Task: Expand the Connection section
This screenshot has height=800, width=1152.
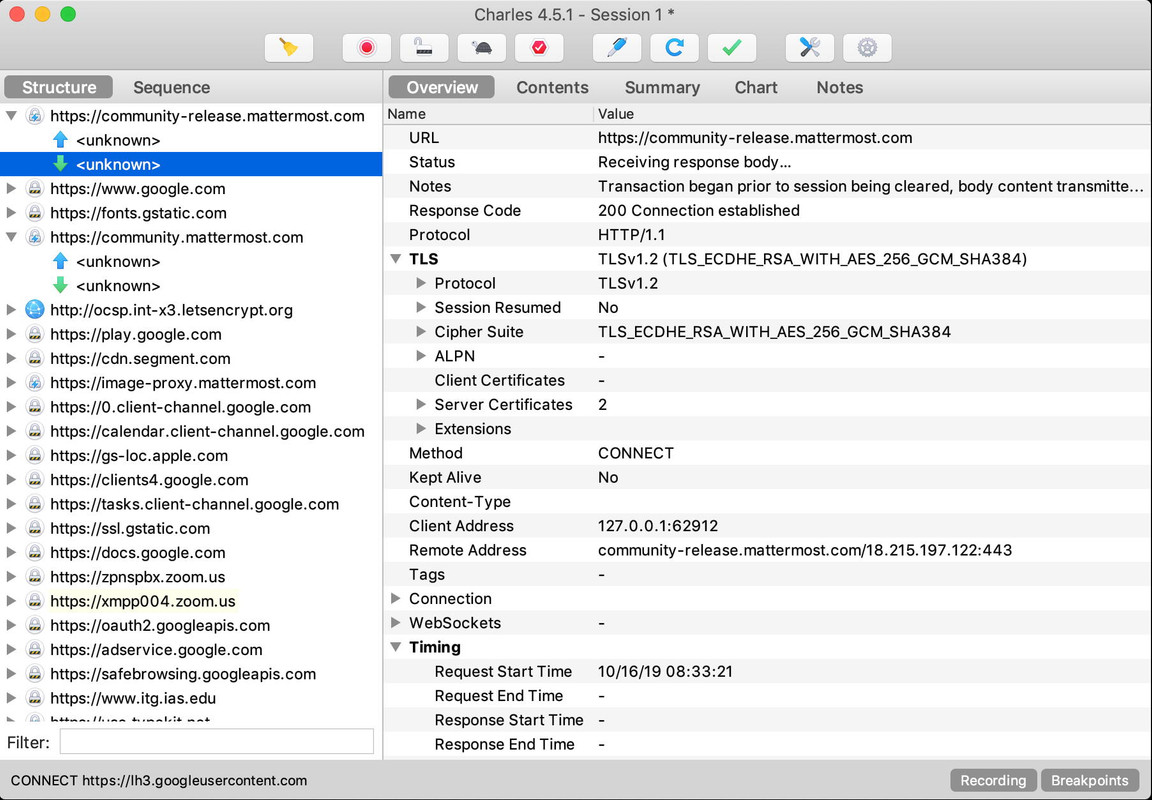Action: tap(396, 599)
